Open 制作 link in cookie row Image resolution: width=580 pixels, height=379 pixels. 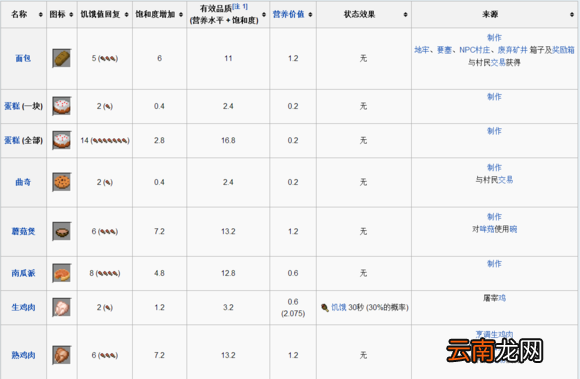pyautogui.click(x=494, y=167)
